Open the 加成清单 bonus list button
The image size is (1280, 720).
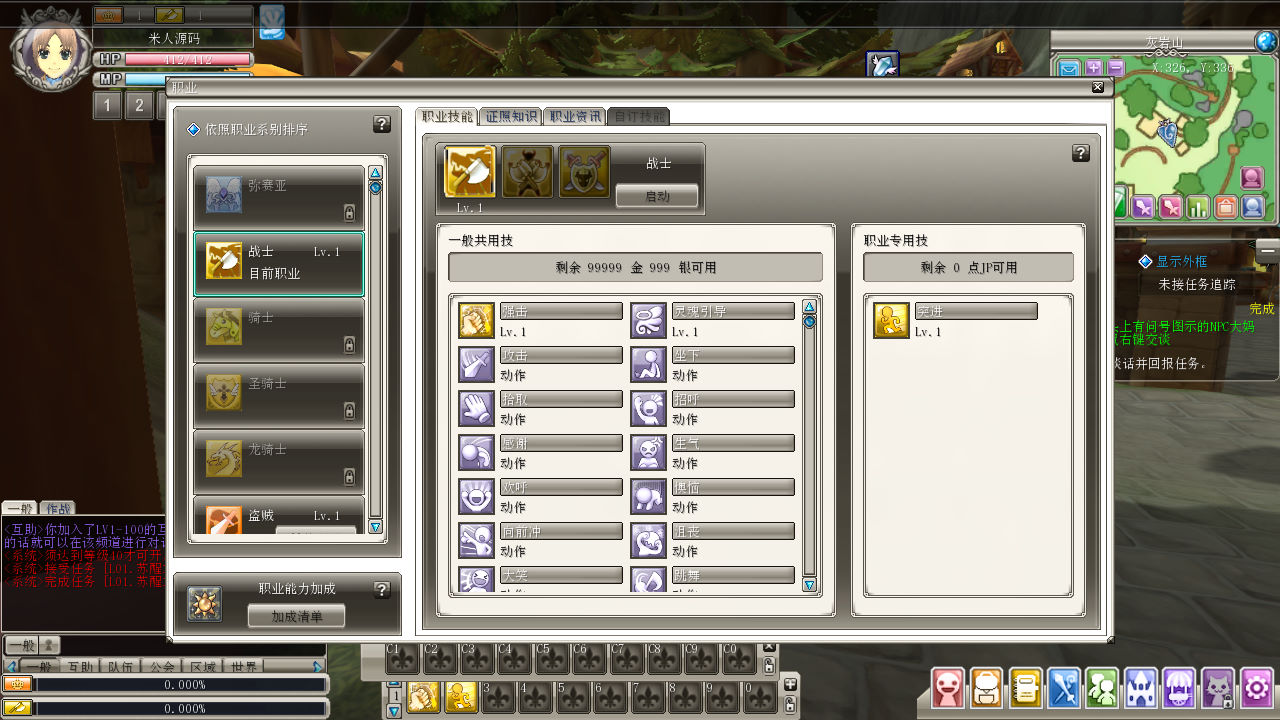[x=297, y=616]
